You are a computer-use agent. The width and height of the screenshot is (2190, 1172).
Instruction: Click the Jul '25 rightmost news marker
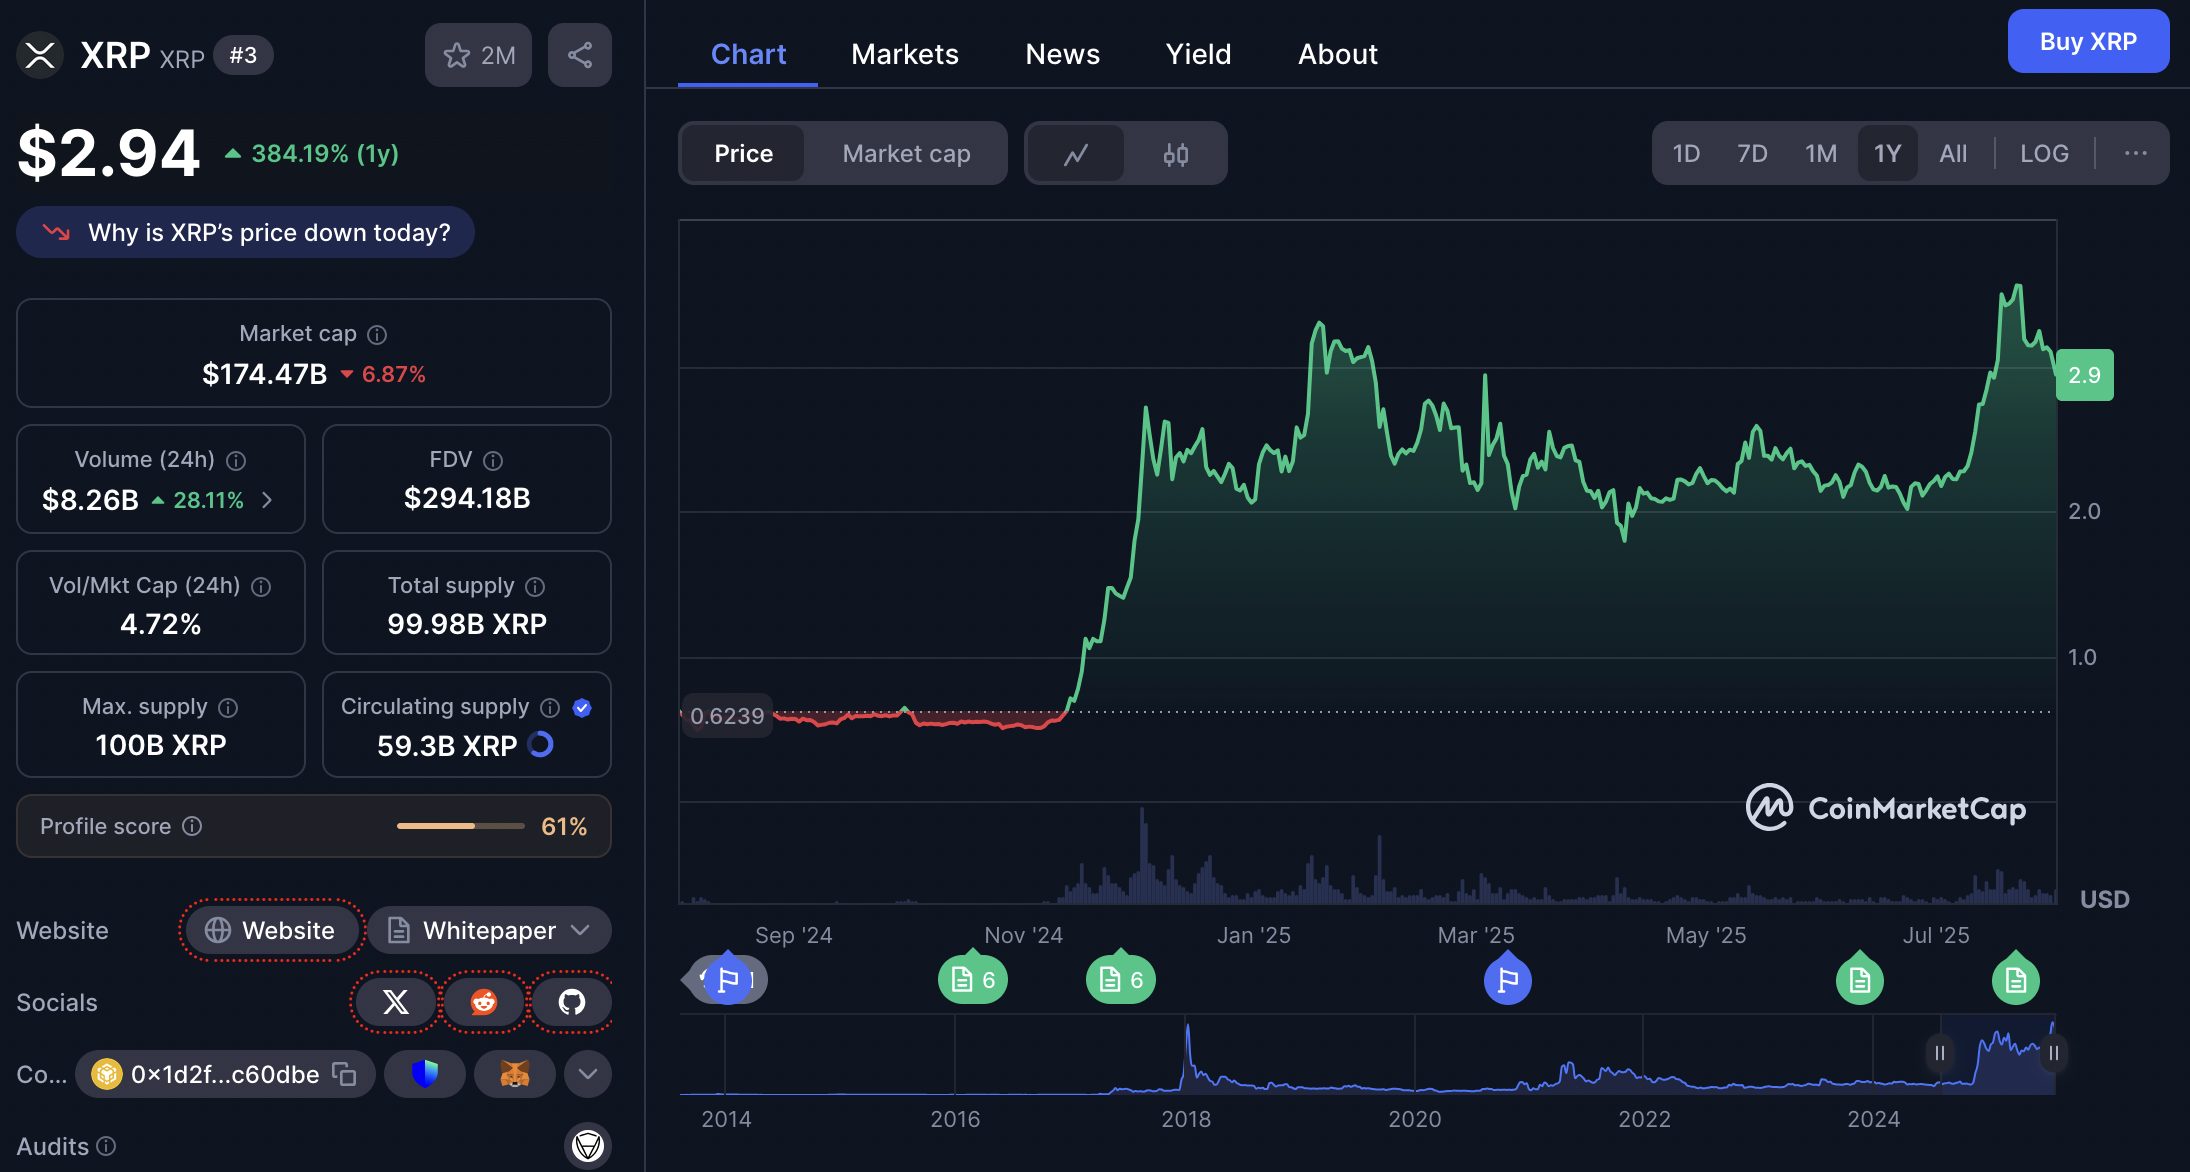(2016, 980)
